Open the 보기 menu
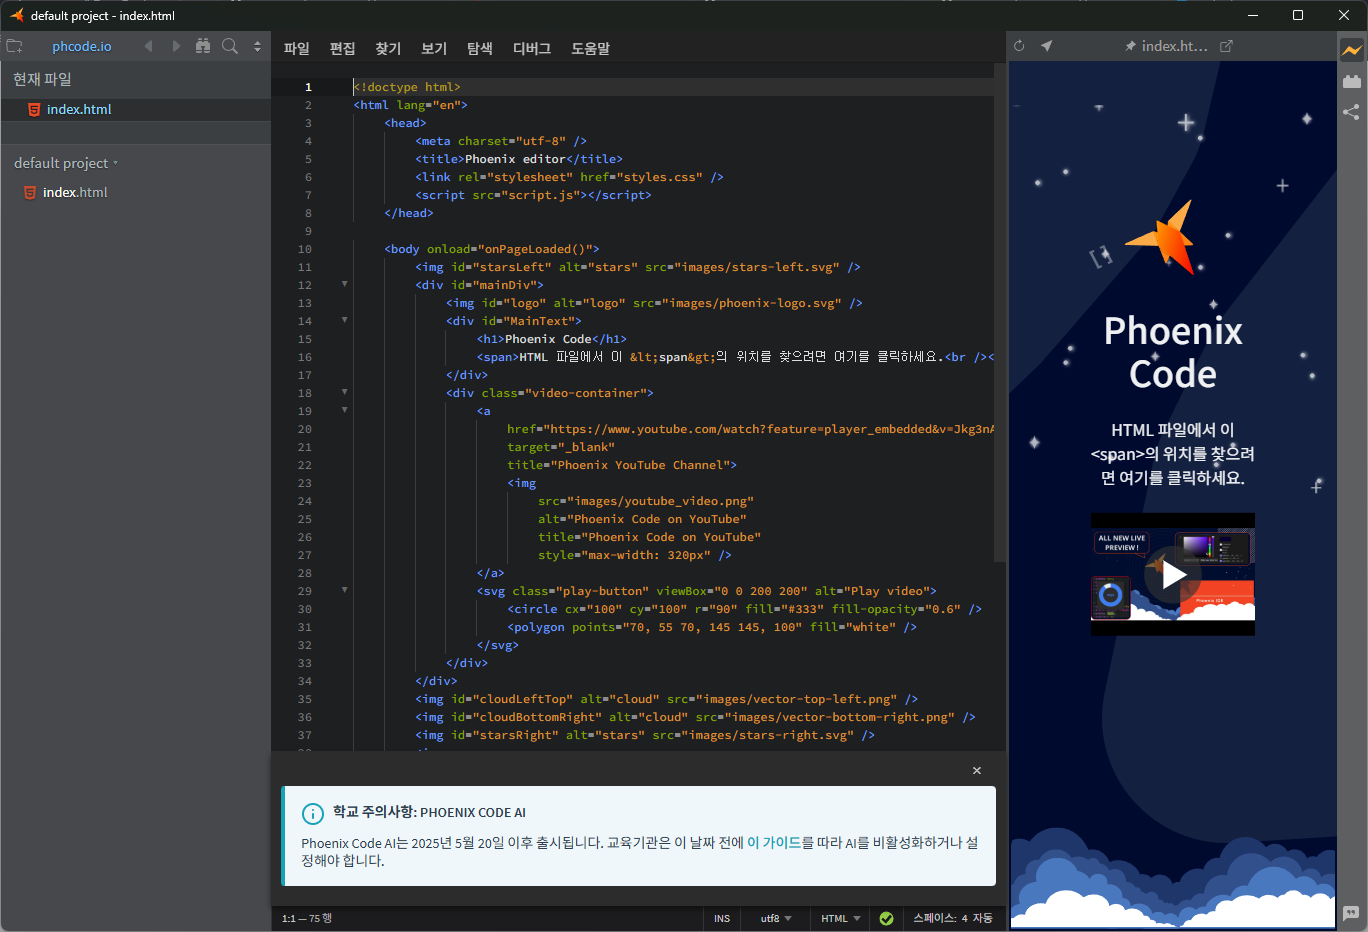The height and width of the screenshot is (932, 1368). point(434,48)
